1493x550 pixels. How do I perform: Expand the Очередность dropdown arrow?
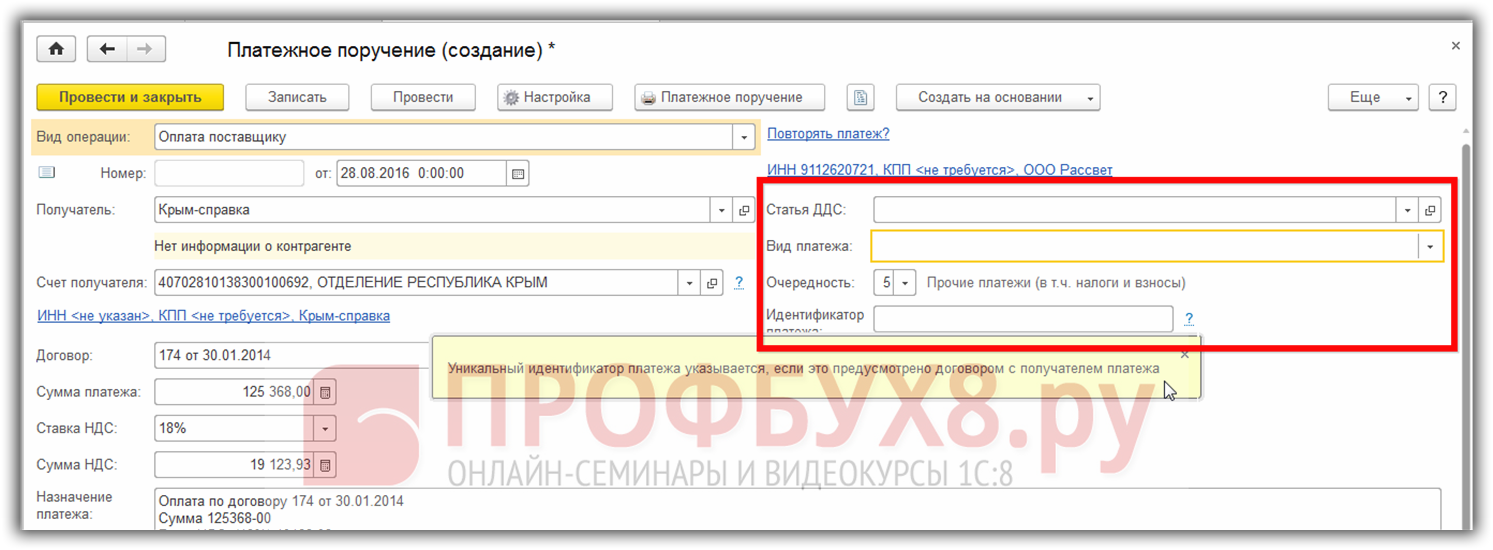905,283
